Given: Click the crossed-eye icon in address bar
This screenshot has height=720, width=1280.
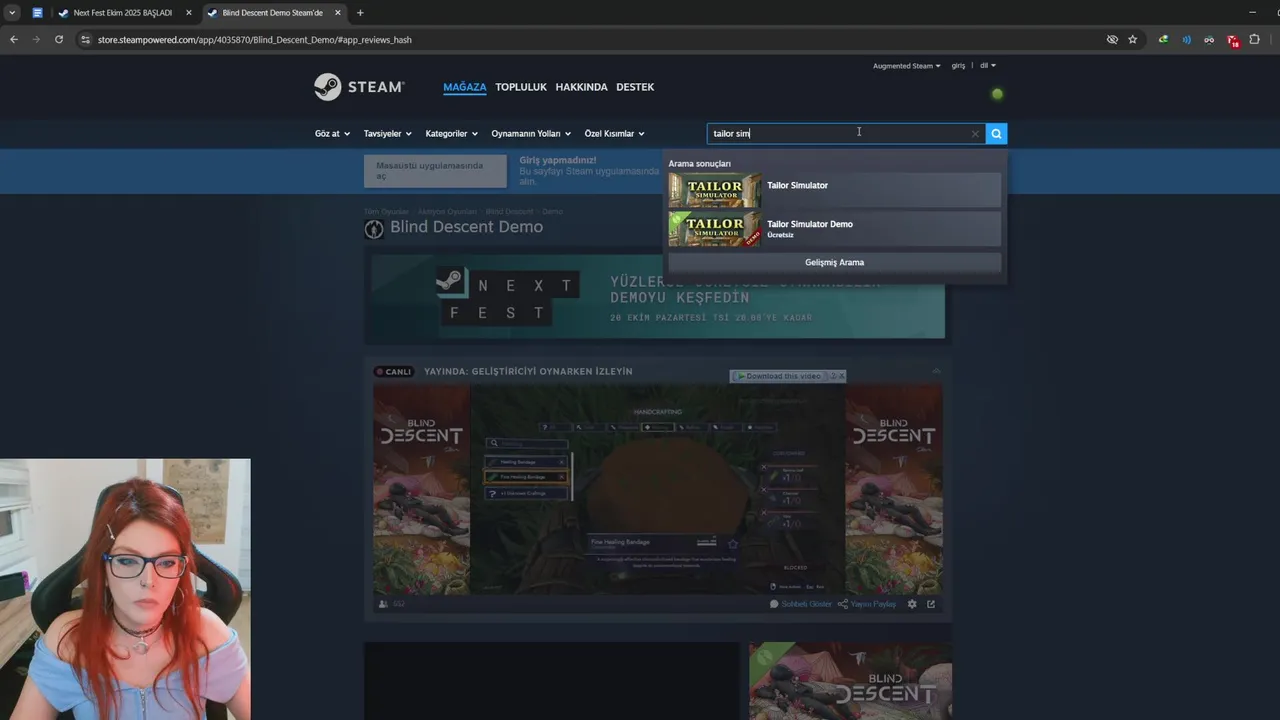Looking at the screenshot, I should pos(1112,39).
